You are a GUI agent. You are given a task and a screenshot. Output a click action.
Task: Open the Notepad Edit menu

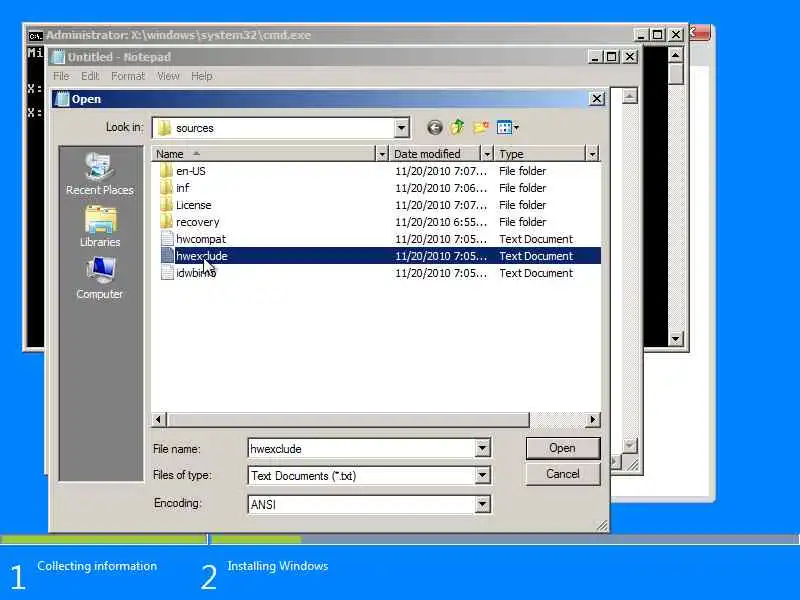tap(90, 76)
